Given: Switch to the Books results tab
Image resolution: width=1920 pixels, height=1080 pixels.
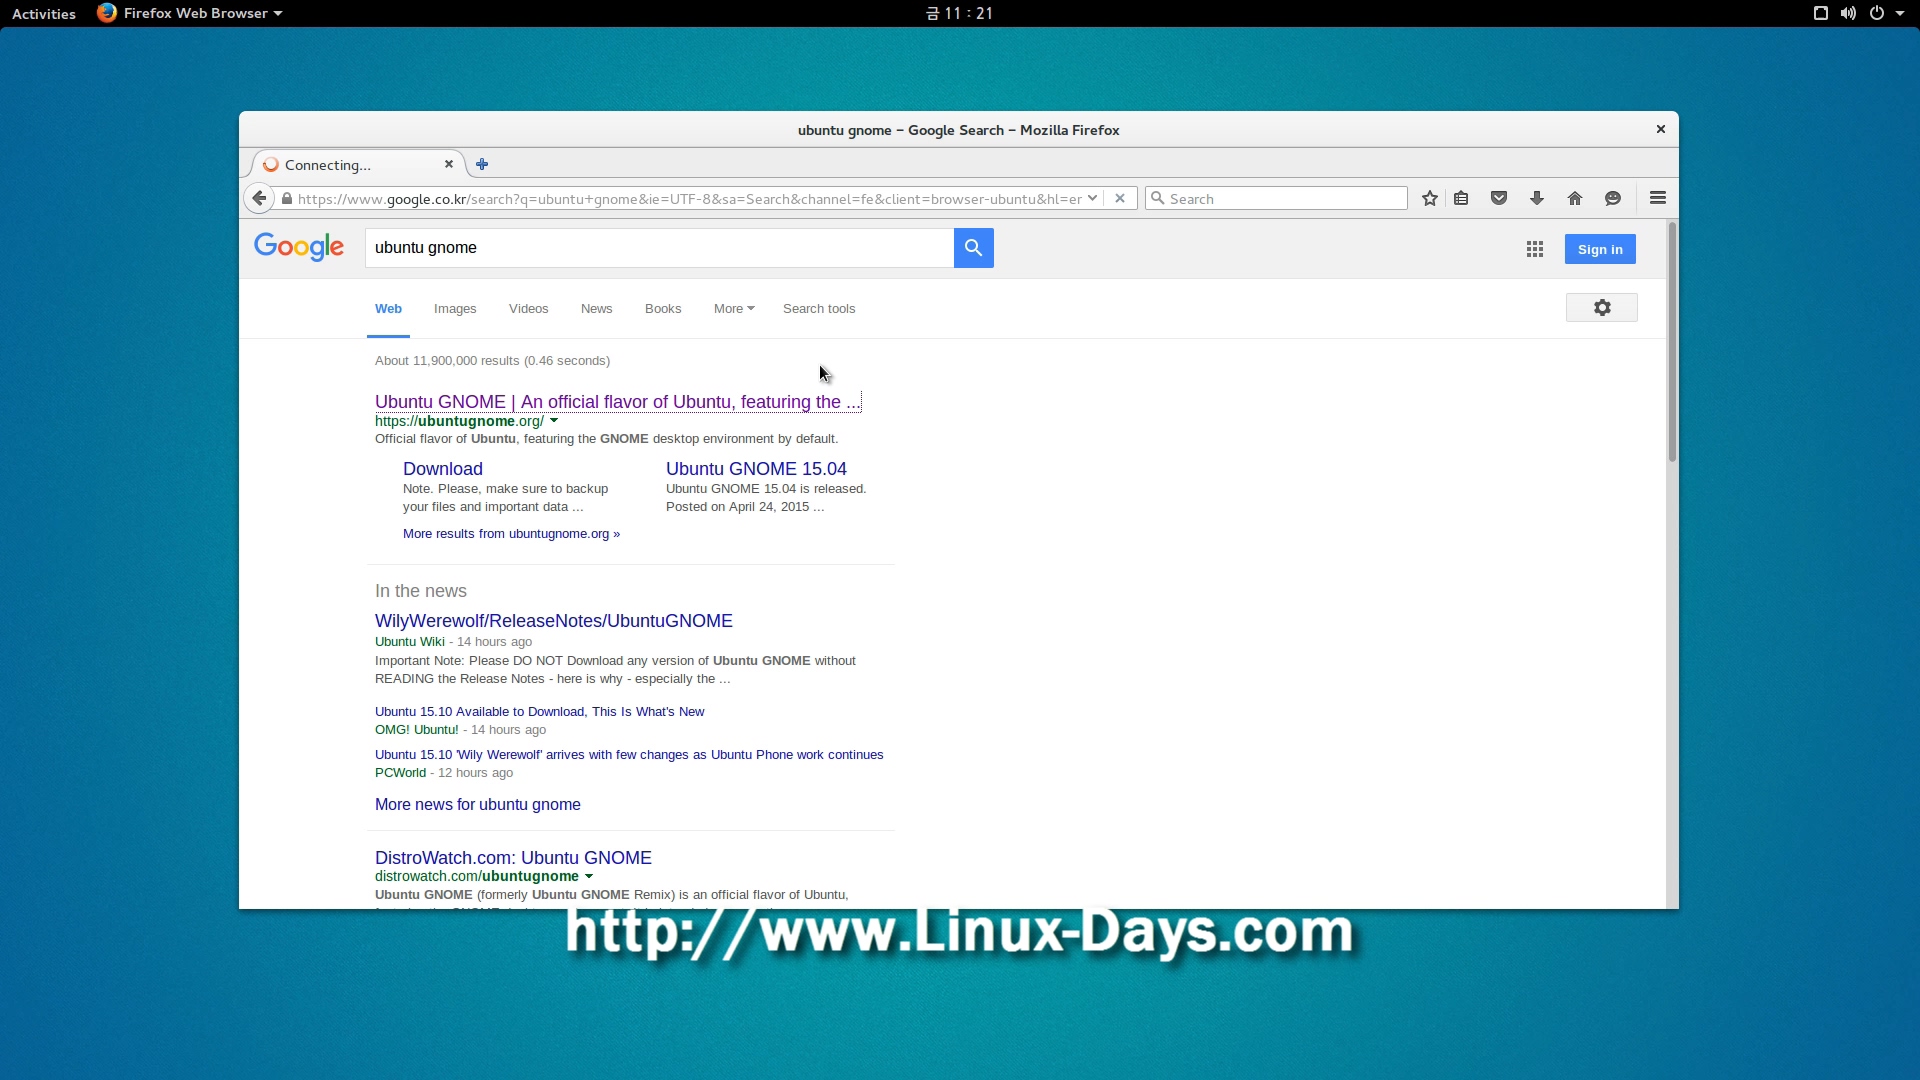Looking at the screenshot, I should [663, 308].
